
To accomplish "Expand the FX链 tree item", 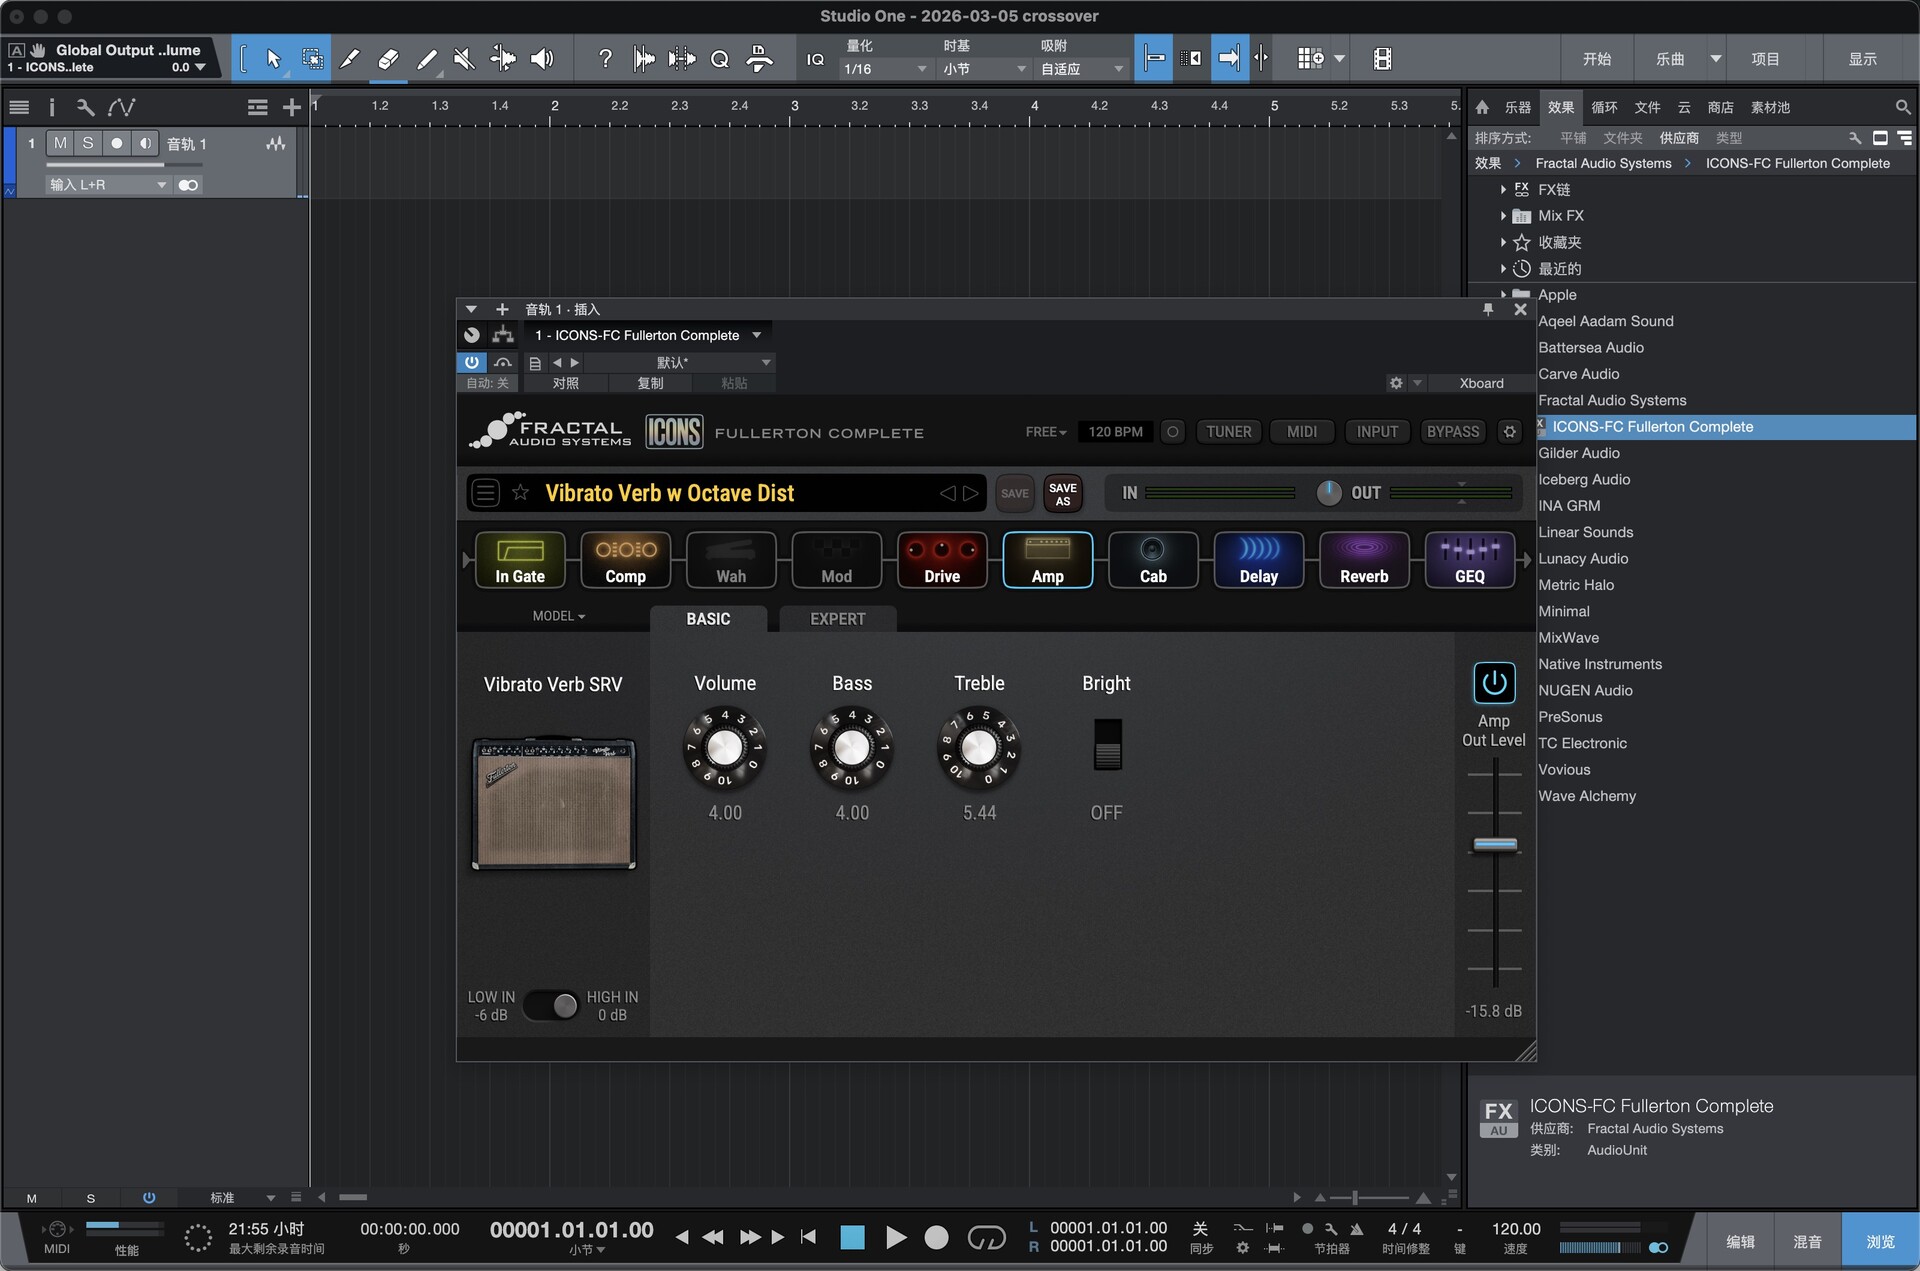I will tap(1502, 189).
